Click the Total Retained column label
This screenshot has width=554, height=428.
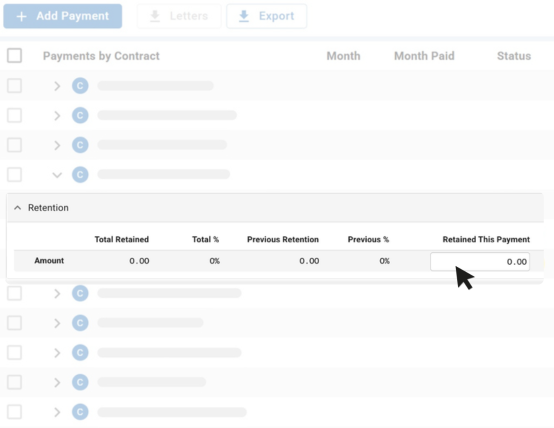pos(122,239)
